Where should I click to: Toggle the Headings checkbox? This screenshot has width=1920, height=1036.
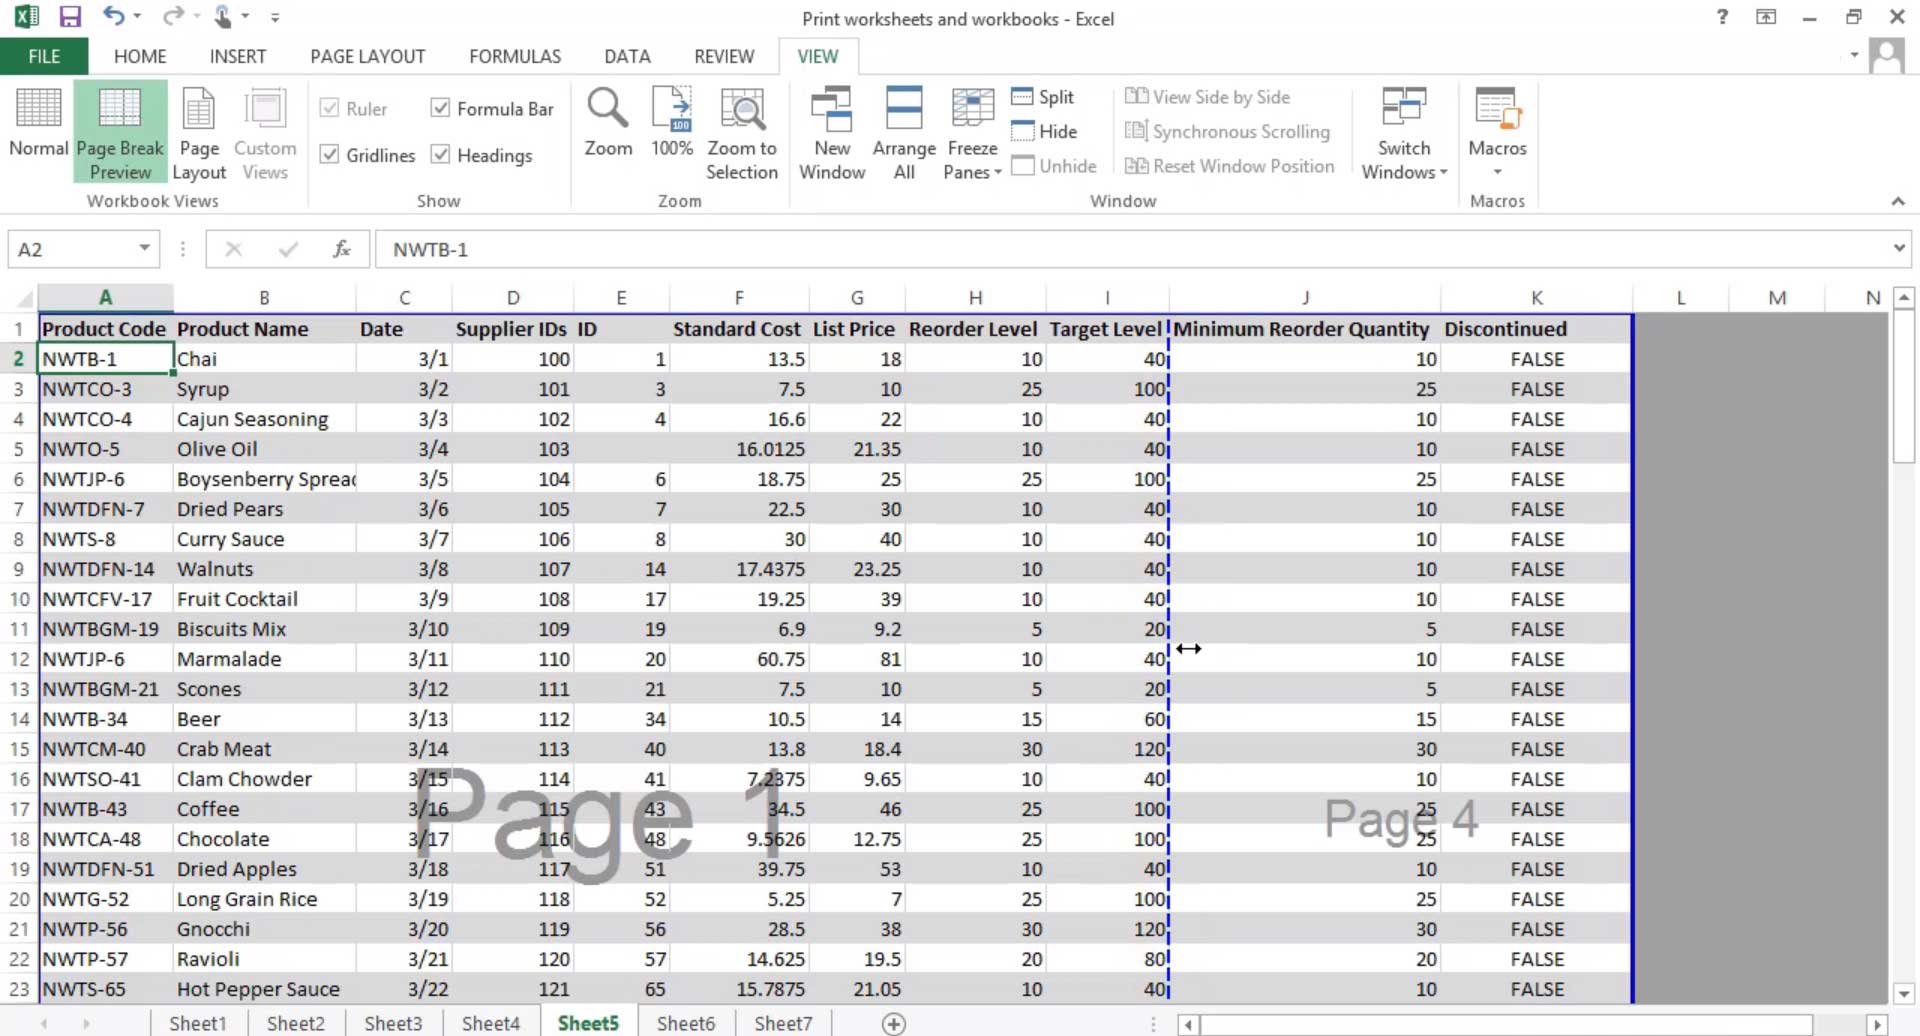coord(440,154)
